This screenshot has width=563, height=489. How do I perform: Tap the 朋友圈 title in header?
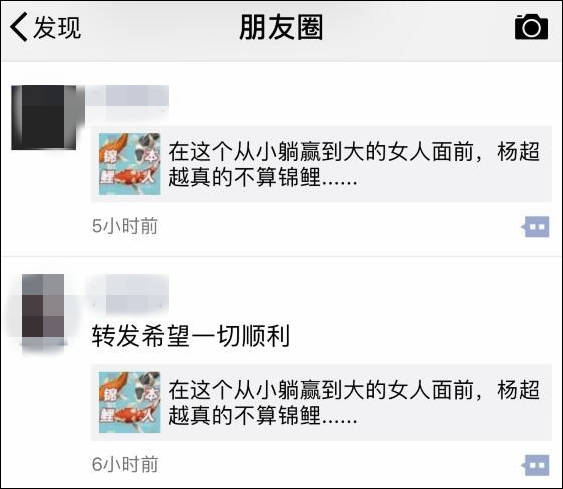click(x=281, y=27)
